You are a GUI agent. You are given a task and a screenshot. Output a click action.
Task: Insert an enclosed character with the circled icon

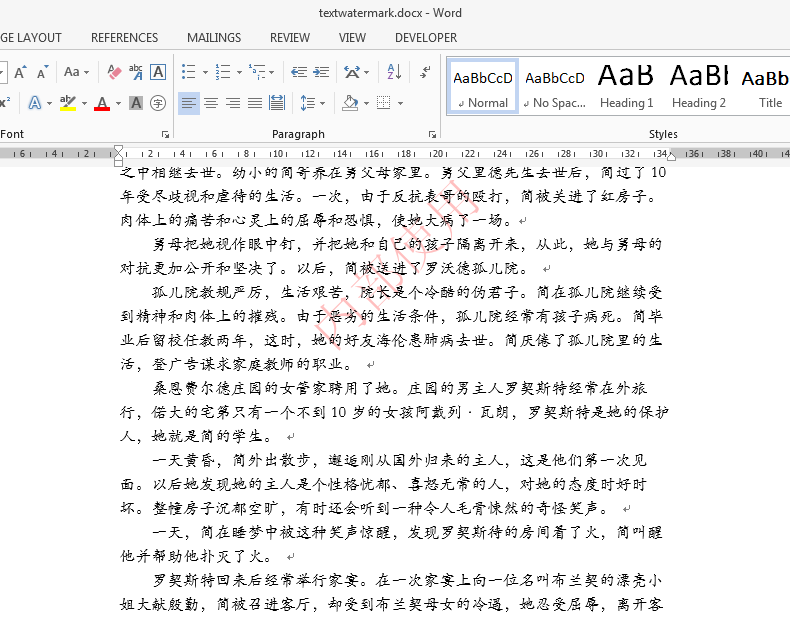coord(158,103)
